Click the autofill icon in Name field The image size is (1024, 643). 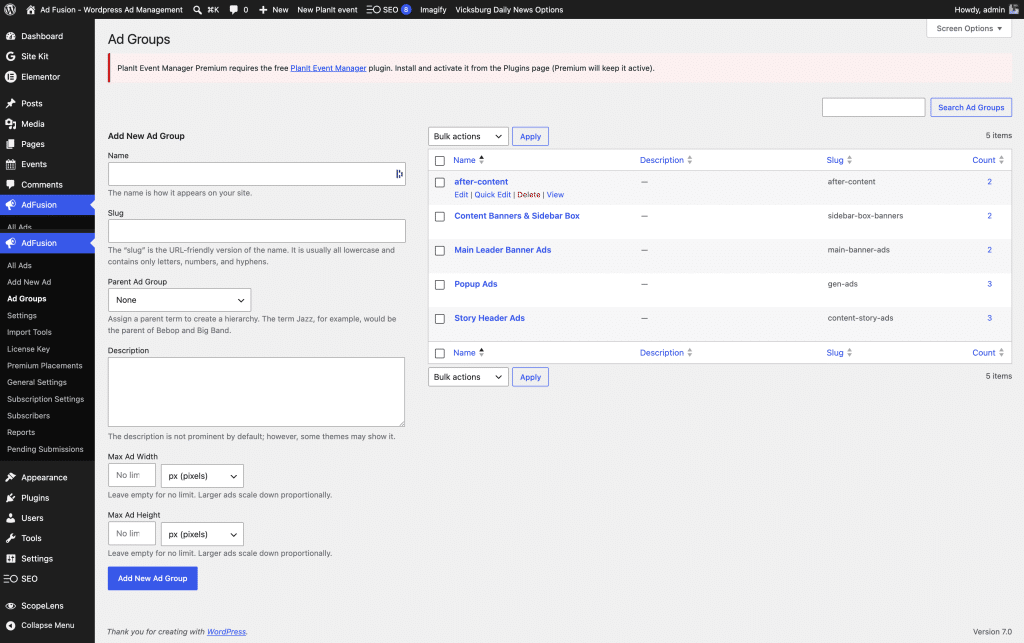coord(398,174)
